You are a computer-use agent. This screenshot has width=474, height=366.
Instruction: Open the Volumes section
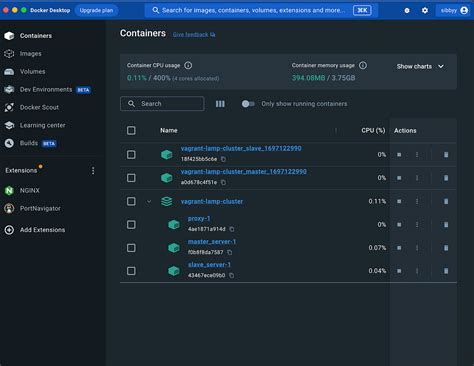coord(32,72)
